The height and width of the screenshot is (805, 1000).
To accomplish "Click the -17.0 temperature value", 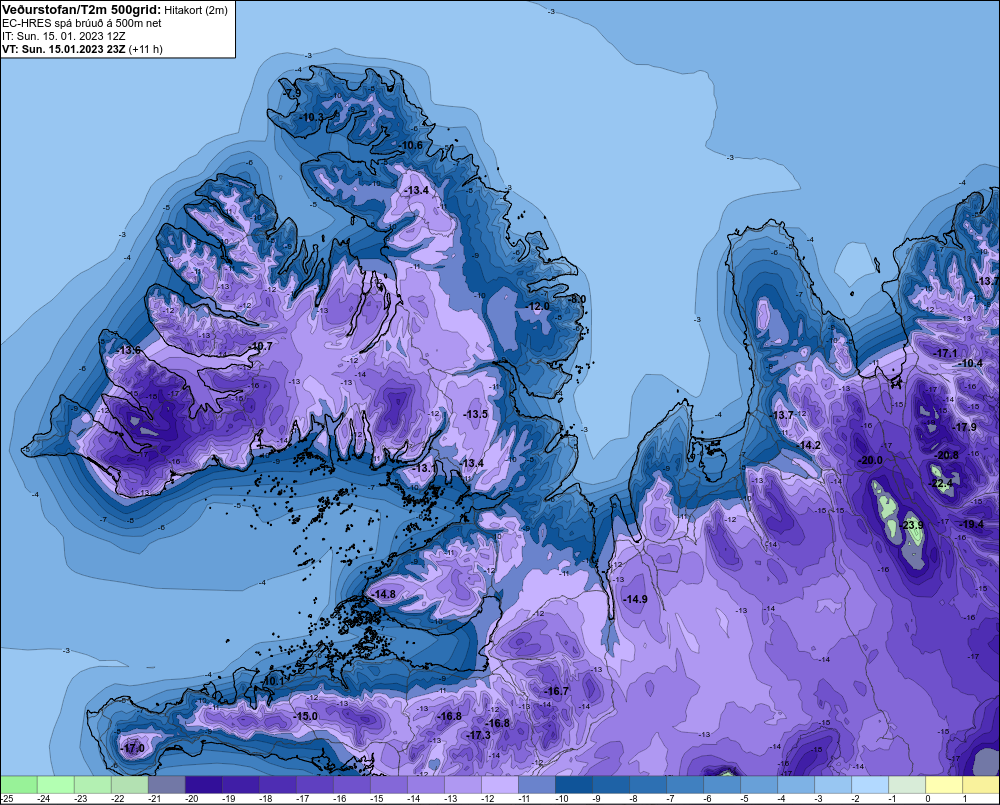I will pos(133,748).
